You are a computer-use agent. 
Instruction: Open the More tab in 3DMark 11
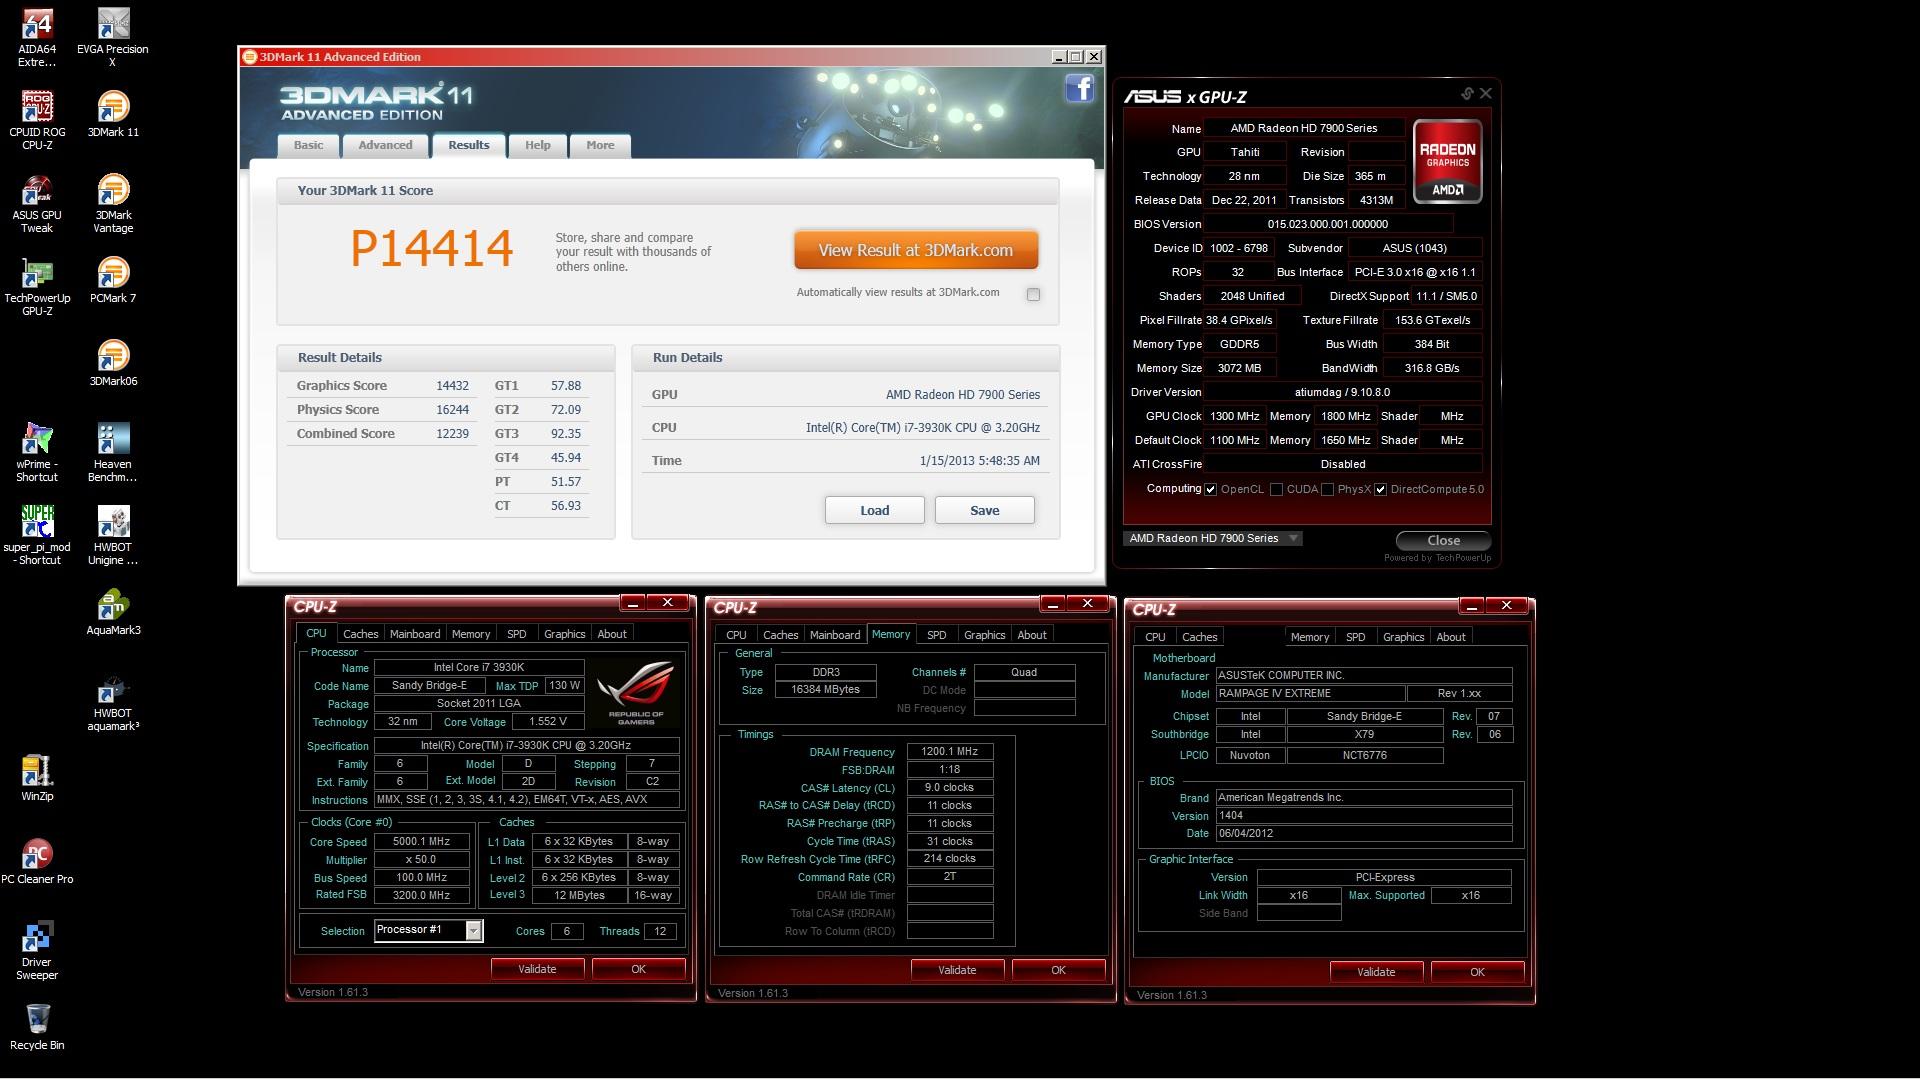[600, 145]
